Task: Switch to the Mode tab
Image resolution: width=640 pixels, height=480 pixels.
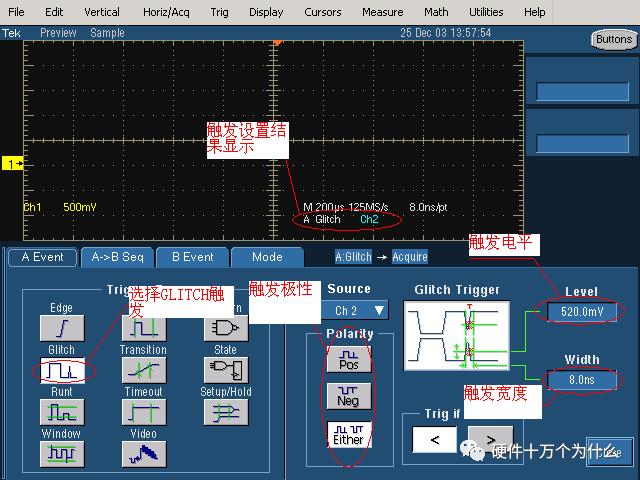Action: [x=267, y=257]
